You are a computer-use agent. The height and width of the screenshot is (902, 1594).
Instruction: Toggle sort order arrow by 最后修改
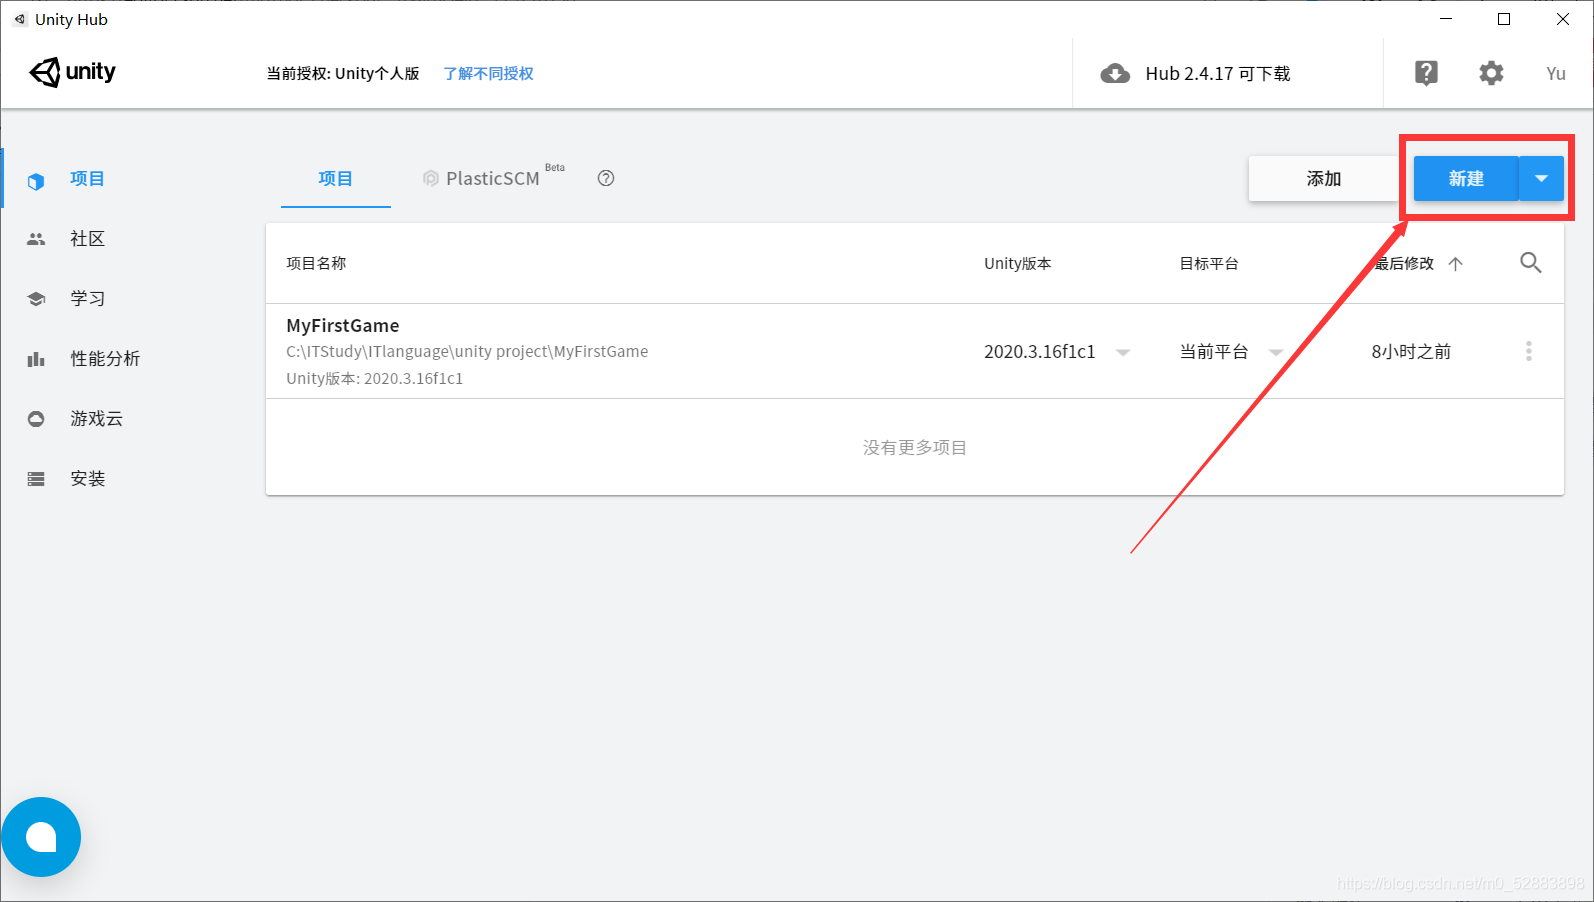[1455, 264]
